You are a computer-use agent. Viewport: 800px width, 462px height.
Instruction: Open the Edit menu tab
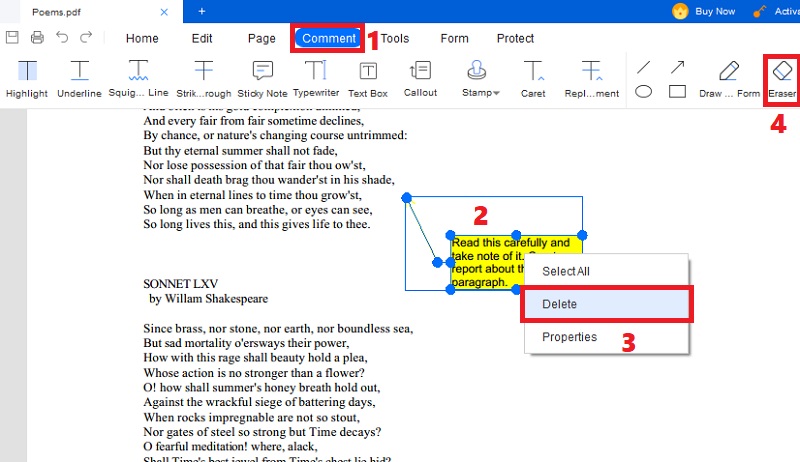[x=202, y=38]
